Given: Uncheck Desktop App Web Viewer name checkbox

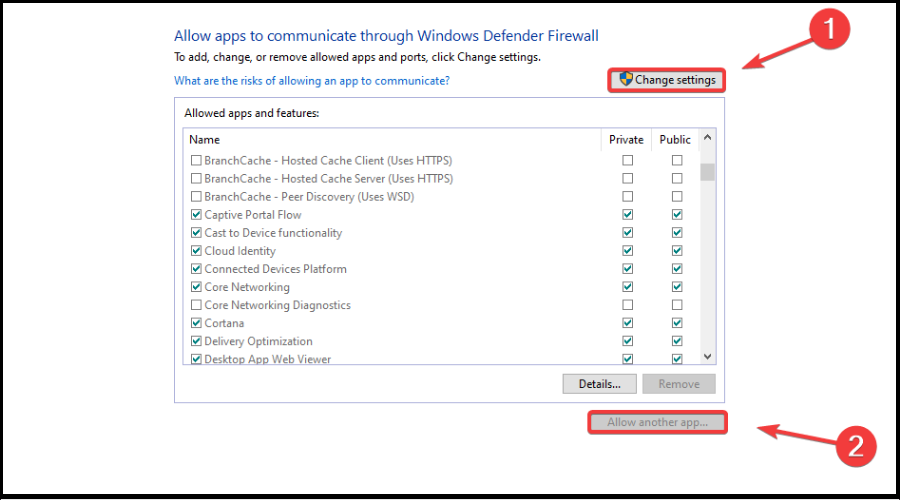Looking at the screenshot, I should 196,359.
